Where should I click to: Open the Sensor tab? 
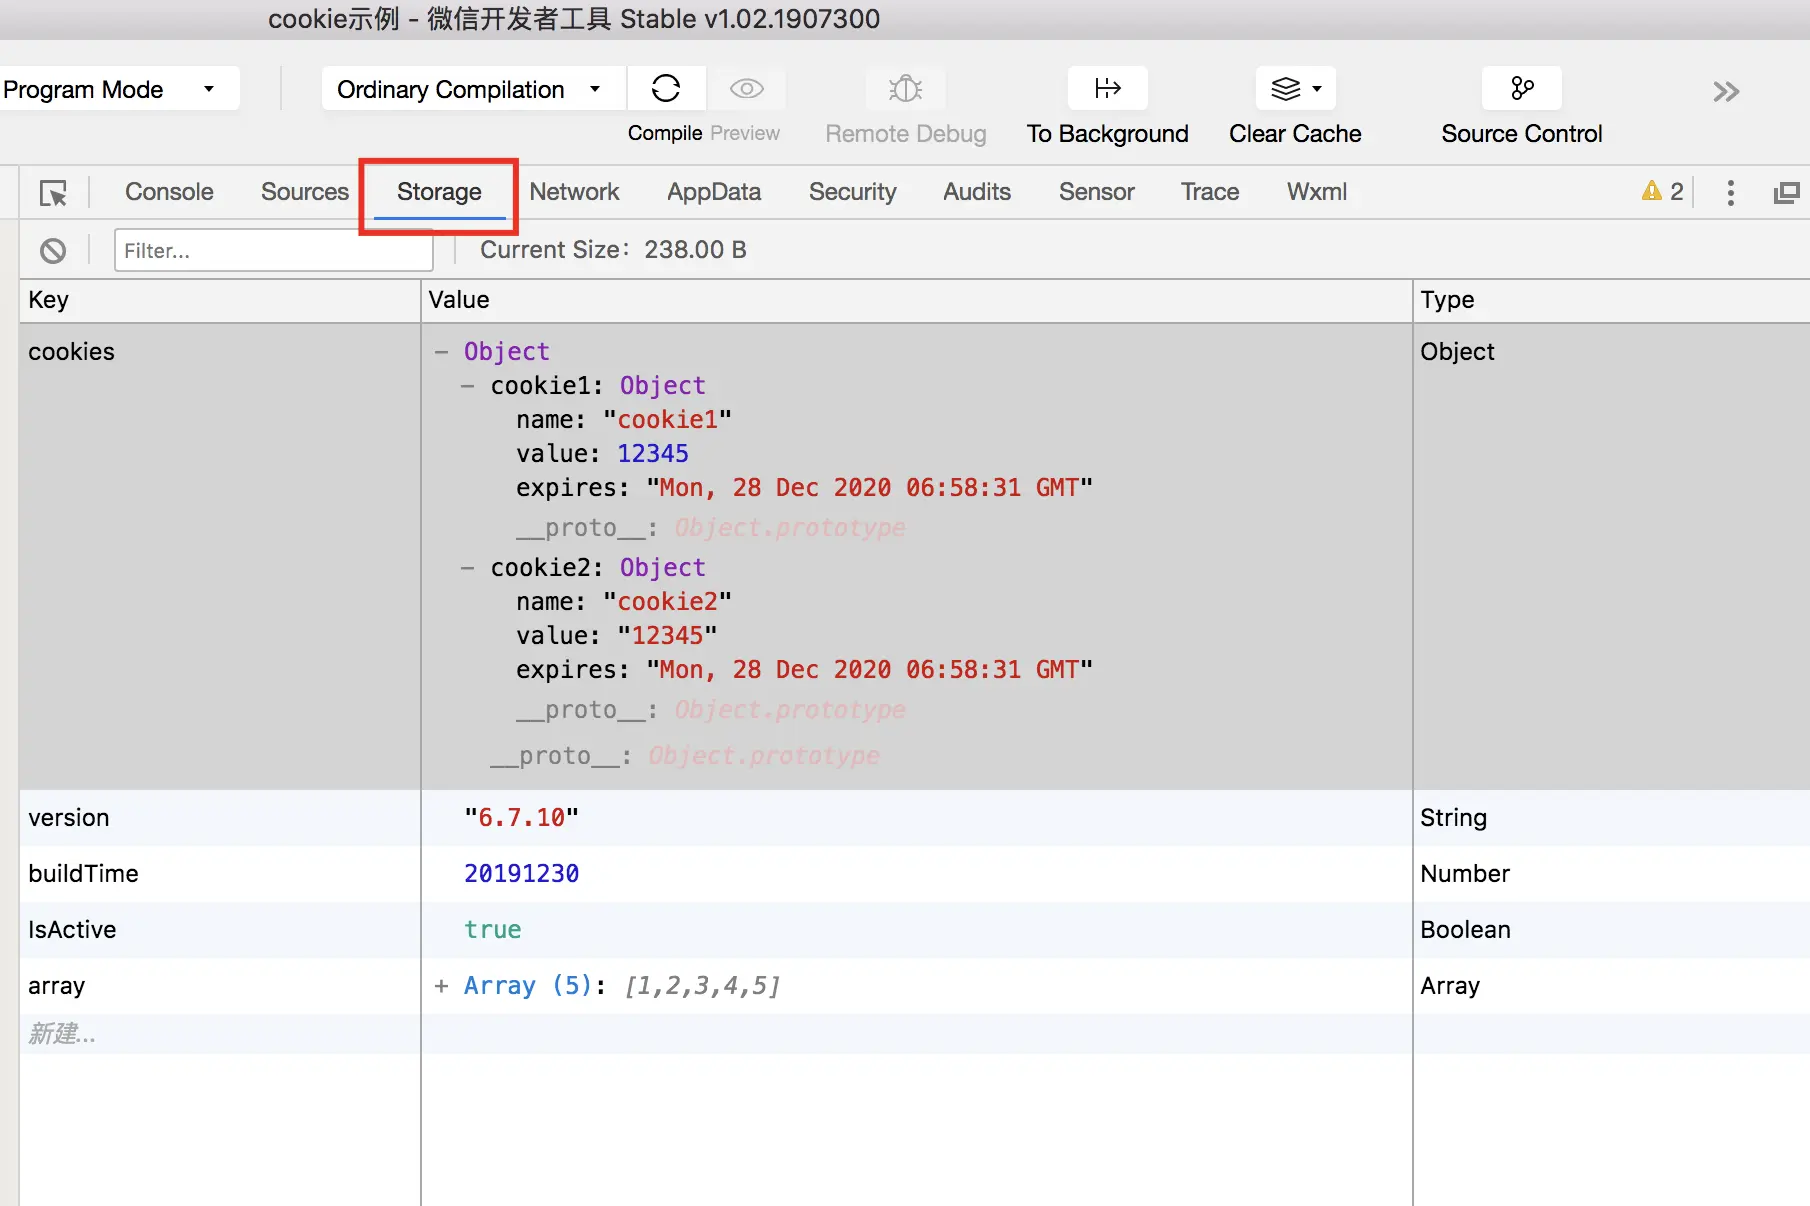[1096, 192]
